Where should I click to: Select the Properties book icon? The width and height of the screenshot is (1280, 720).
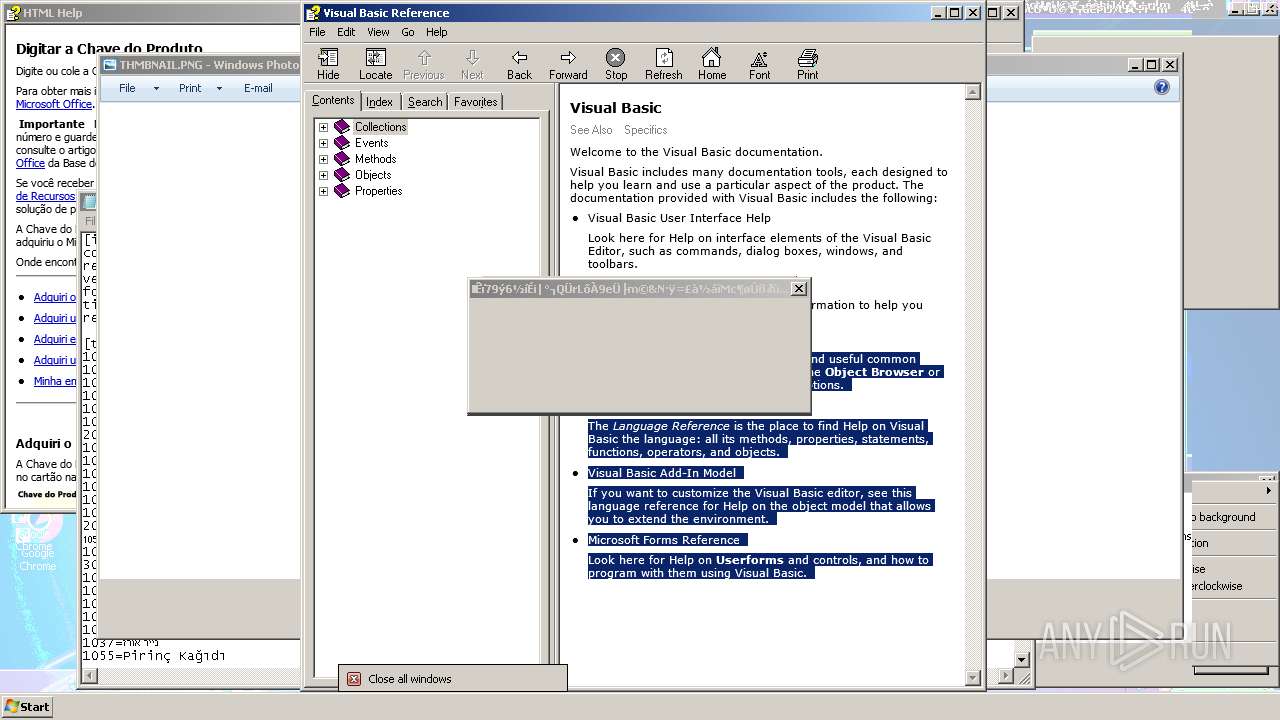342,191
